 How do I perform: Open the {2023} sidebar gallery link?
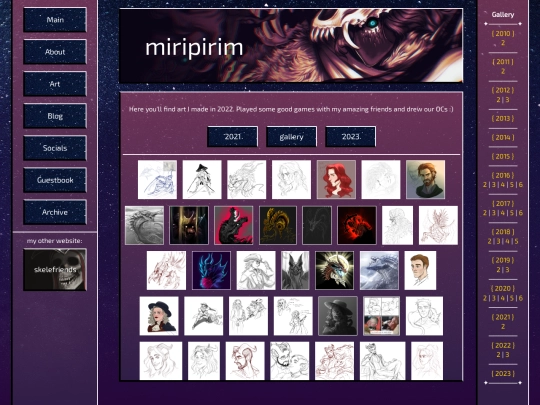click(x=503, y=373)
